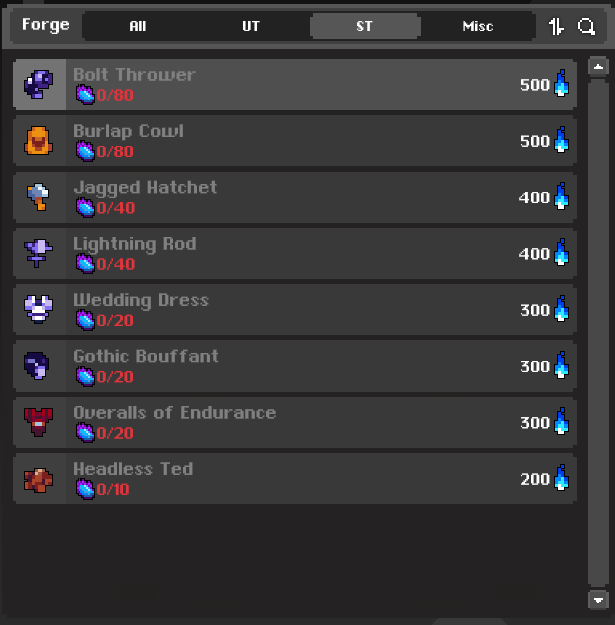This screenshot has width=615, height=625.
Task: Click the blue flame beside Bolt Thrower's 500
Action: click(x=562, y=83)
